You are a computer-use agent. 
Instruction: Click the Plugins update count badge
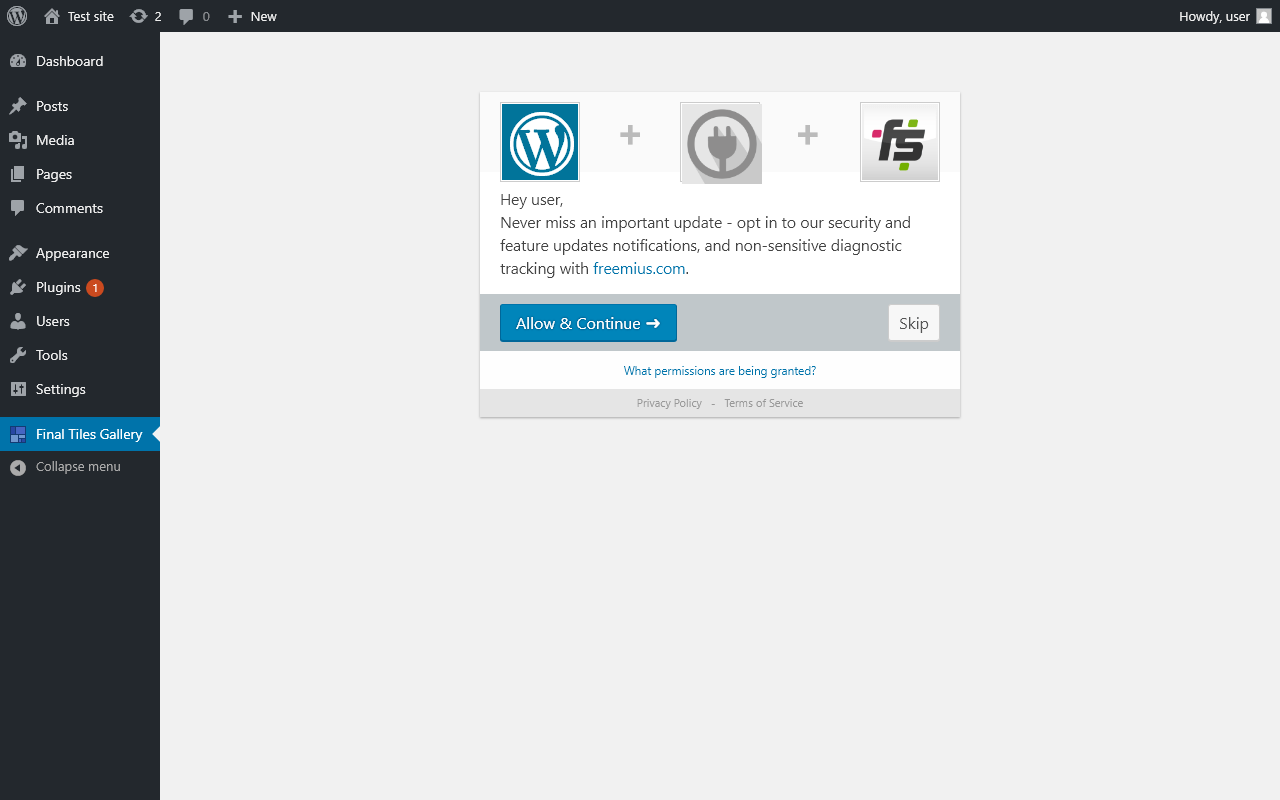95,288
